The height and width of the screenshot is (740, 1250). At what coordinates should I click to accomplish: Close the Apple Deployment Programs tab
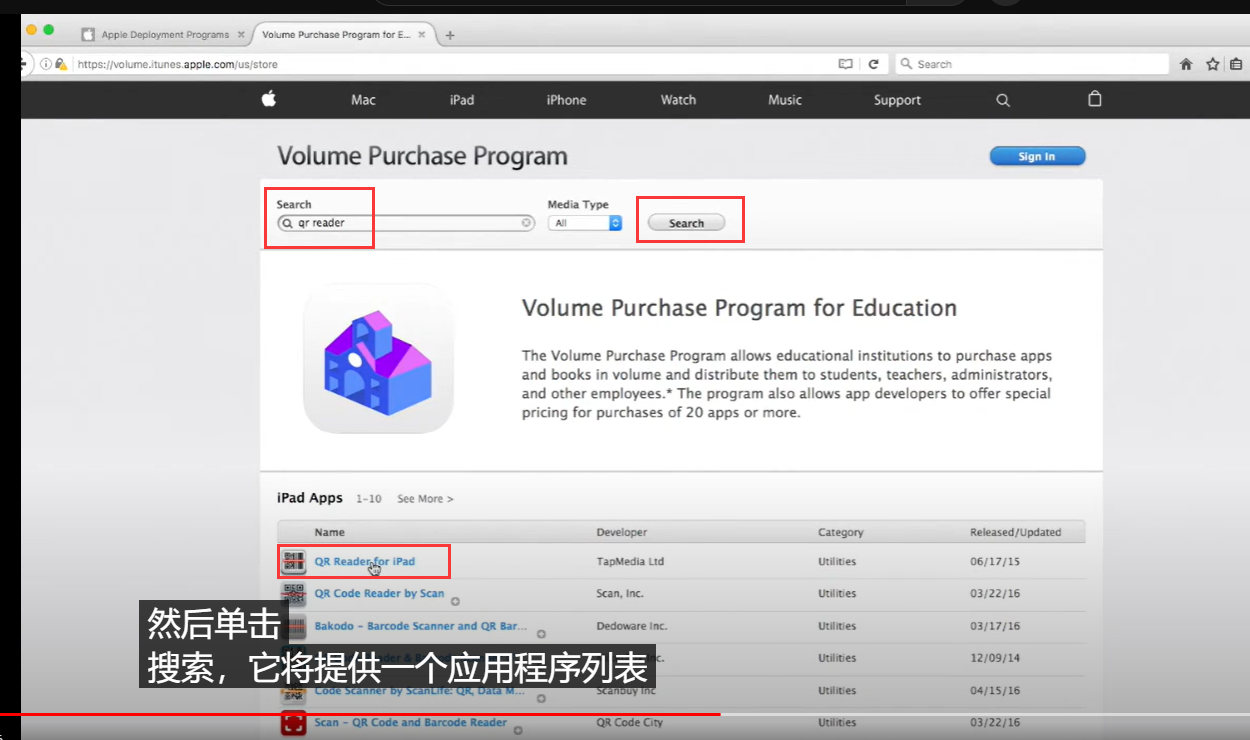point(242,35)
